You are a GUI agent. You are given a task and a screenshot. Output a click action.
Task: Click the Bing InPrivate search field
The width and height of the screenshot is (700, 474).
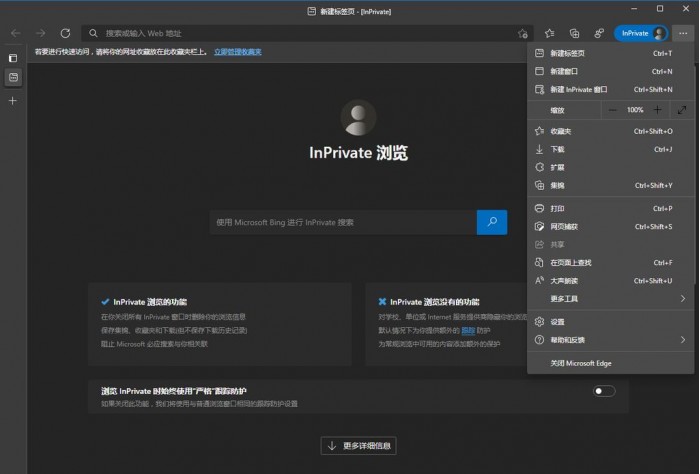point(342,222)
